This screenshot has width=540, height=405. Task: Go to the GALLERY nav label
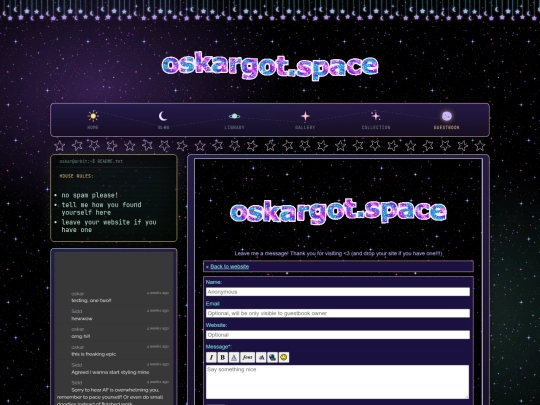coord(305,127)
